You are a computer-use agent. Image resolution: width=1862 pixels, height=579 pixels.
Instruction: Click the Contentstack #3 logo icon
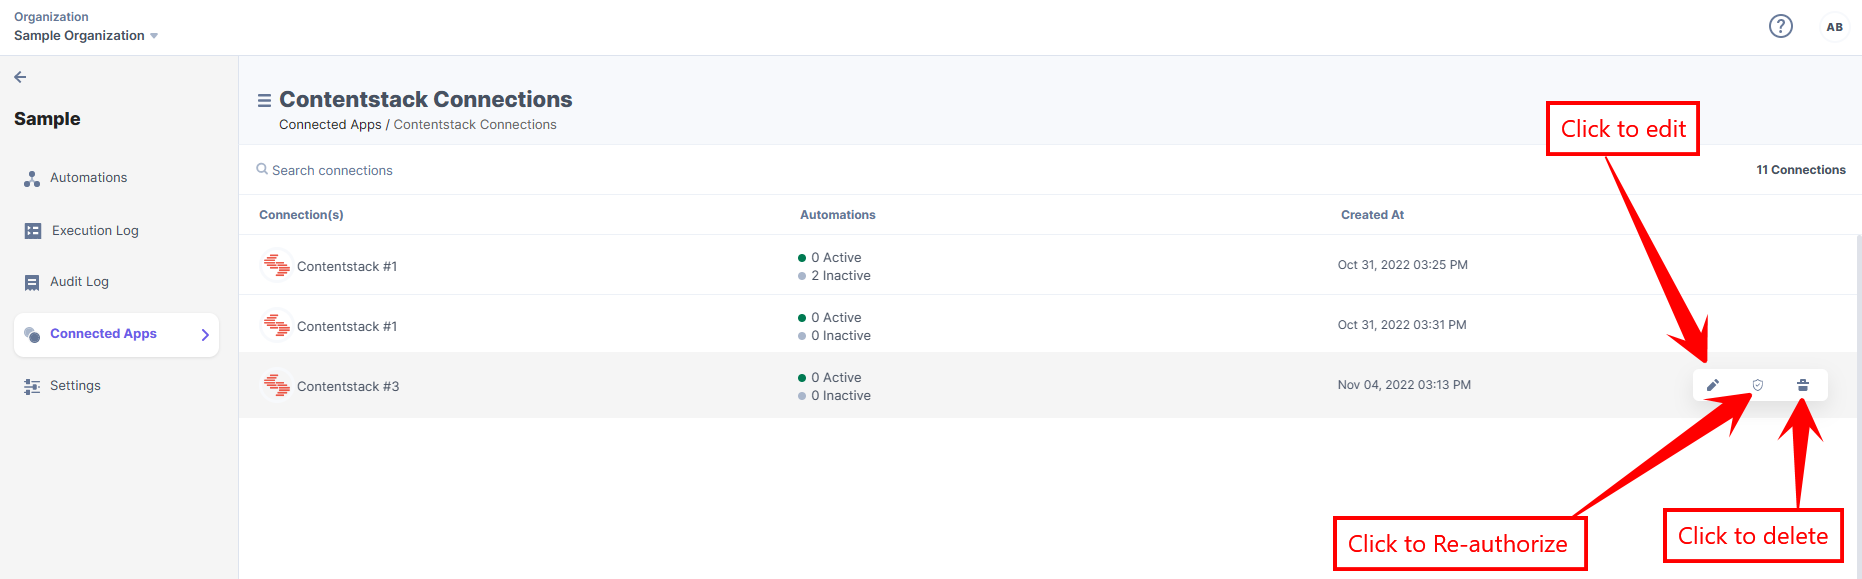pyautogui.click(x=276, y=385)
